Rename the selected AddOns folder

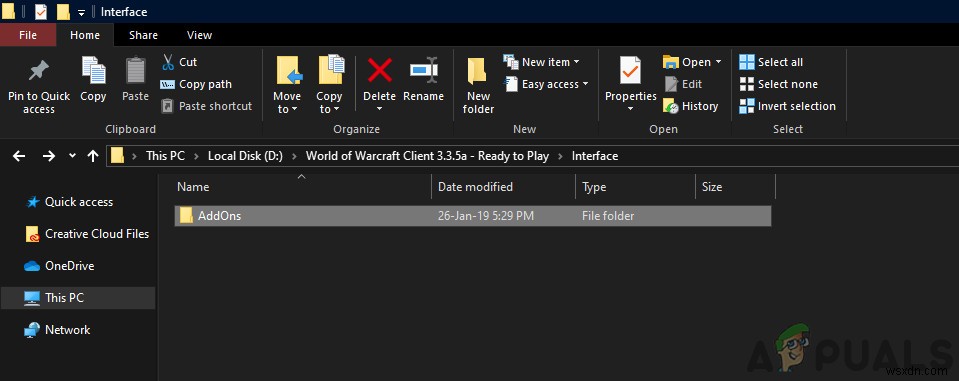pos(423,79)
